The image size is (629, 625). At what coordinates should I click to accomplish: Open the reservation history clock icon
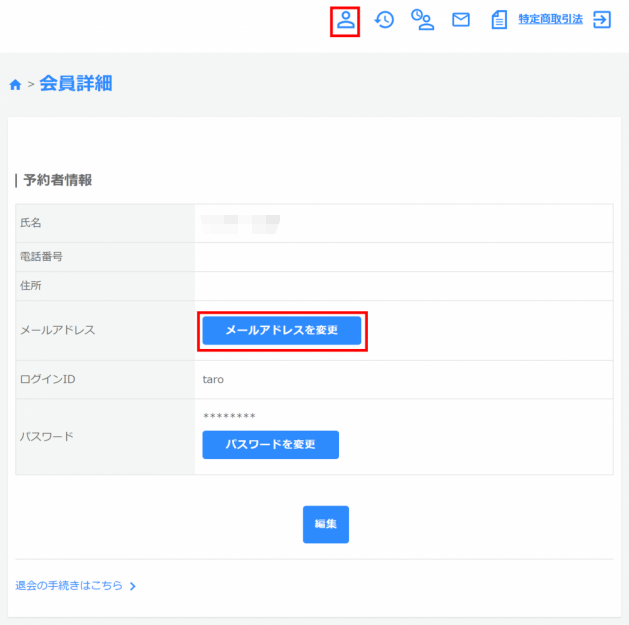coord(384,20)
